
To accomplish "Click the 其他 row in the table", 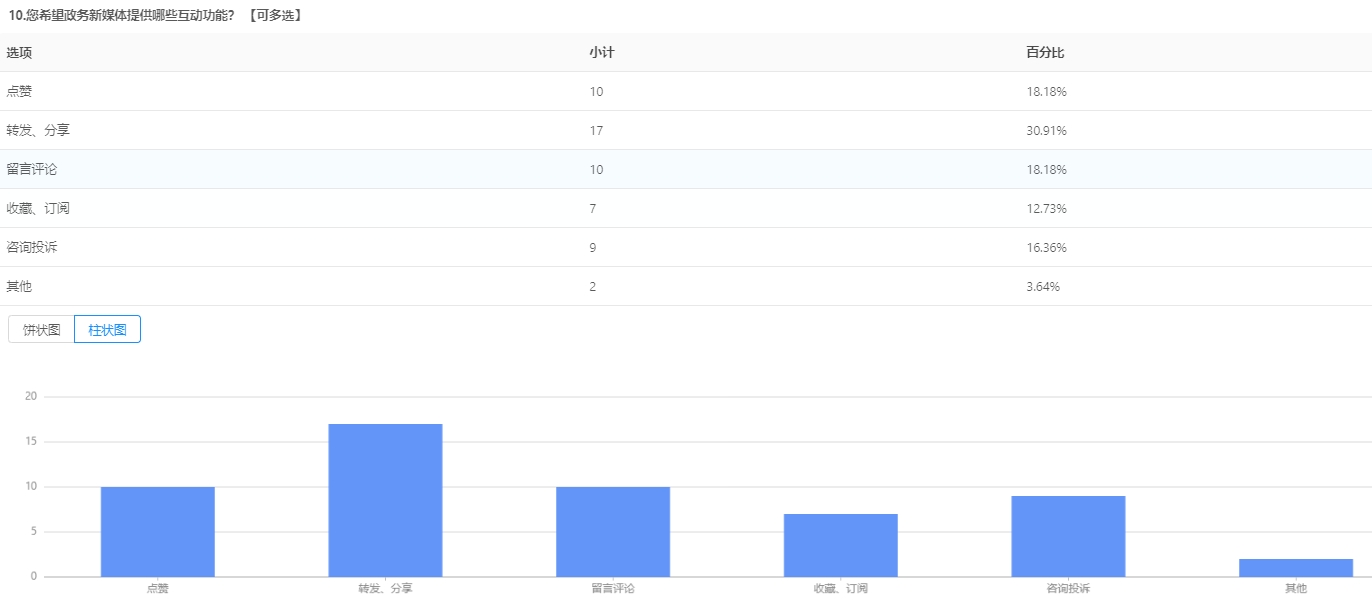I will coord(19,286).
